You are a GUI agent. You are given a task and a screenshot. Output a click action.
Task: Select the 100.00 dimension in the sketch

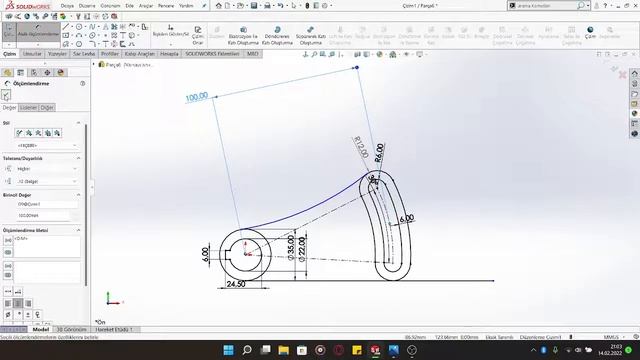coord(197,97)
